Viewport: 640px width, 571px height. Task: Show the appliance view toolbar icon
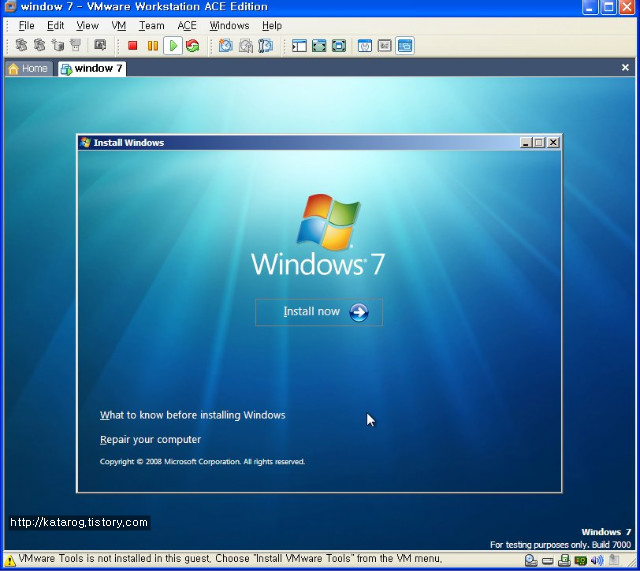pyautogui.click(x=384, y=46)
